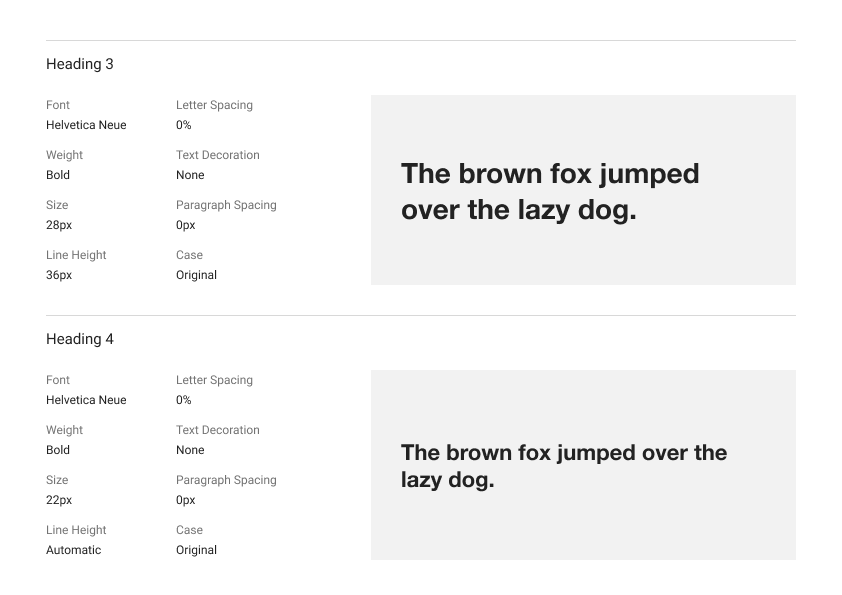Select Heading 4 sample text "lazy dog."
The width and height of the screenshot is (842, 595).
pyautogui.click(x=447, y=480)
